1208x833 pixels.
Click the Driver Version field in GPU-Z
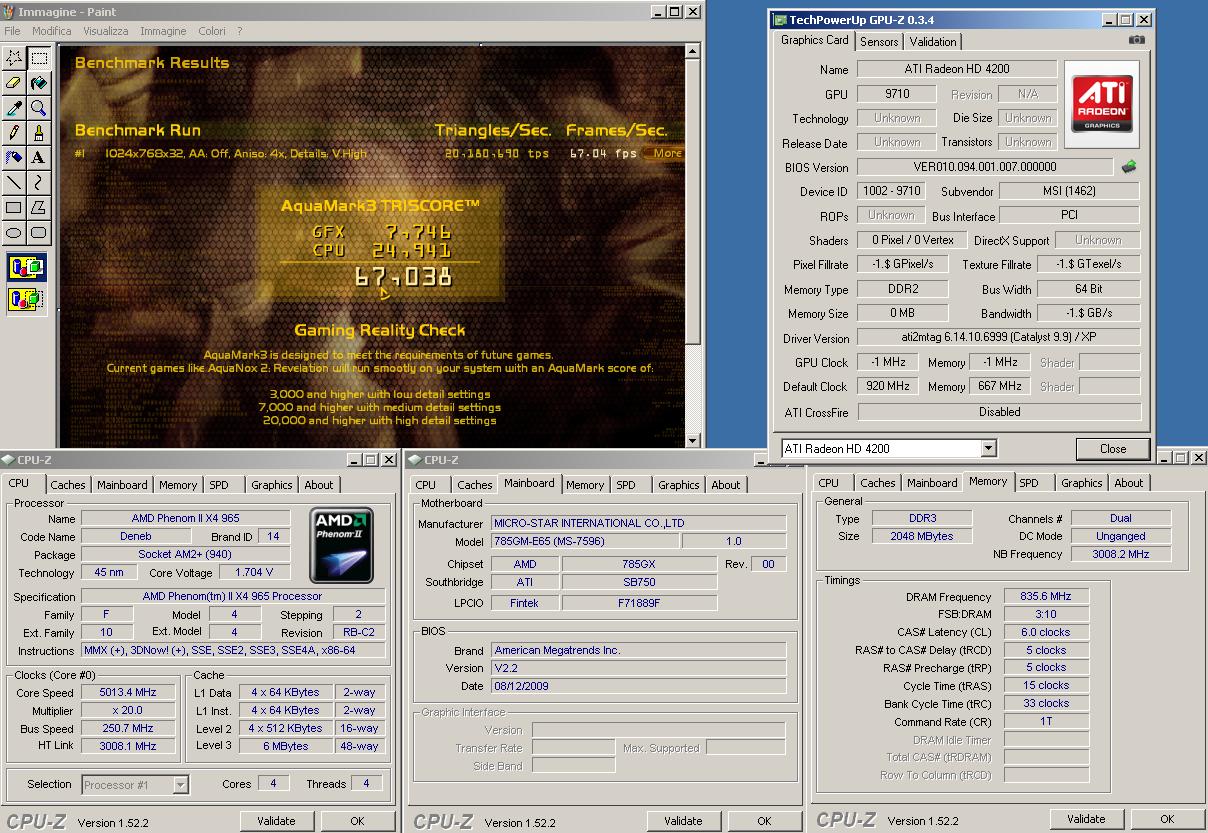tap(999, 338)
